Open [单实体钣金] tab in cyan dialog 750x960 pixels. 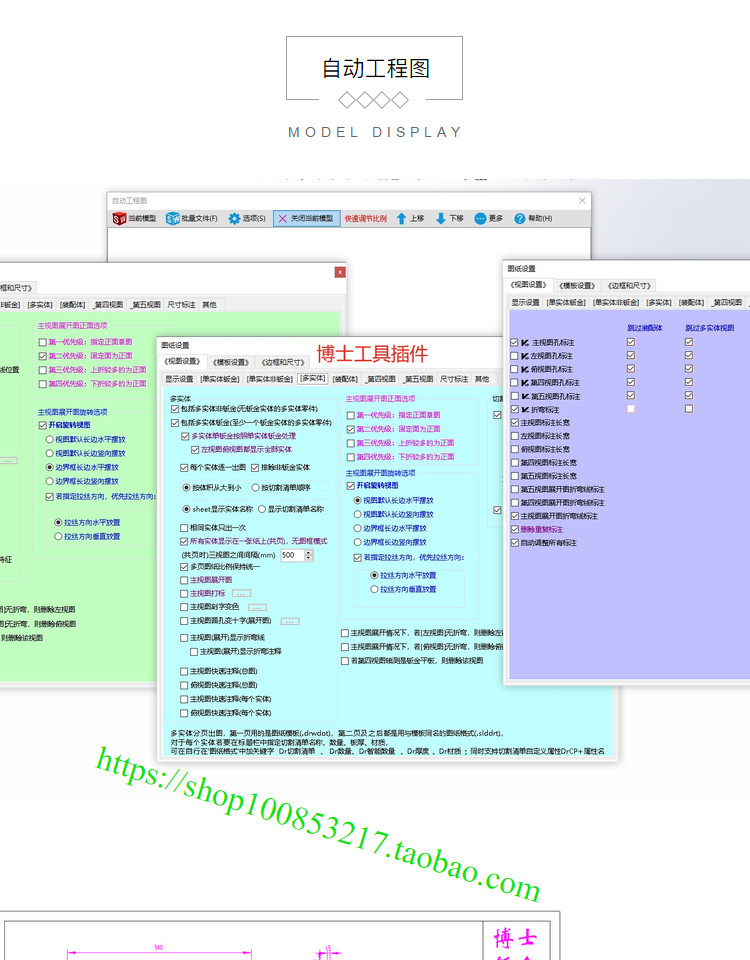[x=220, y=379]
